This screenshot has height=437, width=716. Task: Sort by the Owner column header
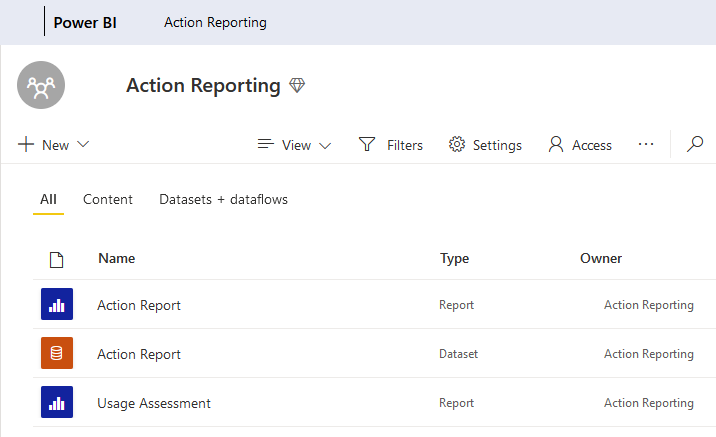pos(601,258)
